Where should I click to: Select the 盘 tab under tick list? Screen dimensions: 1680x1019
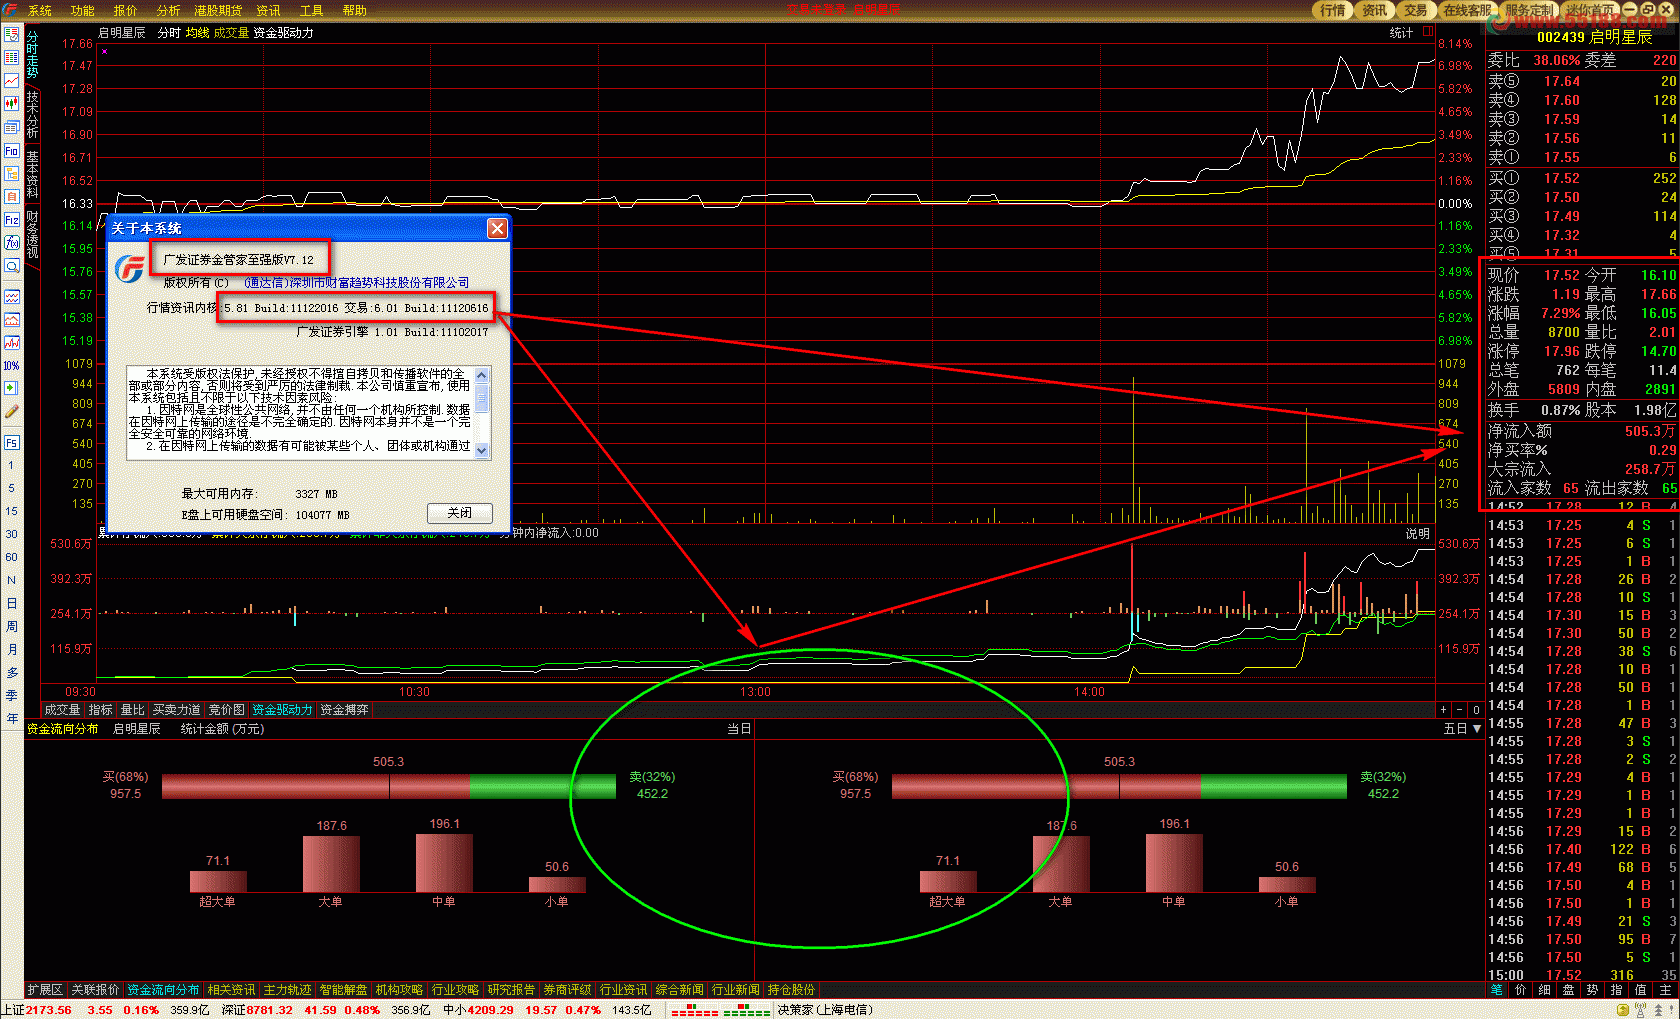point(1568,990)
